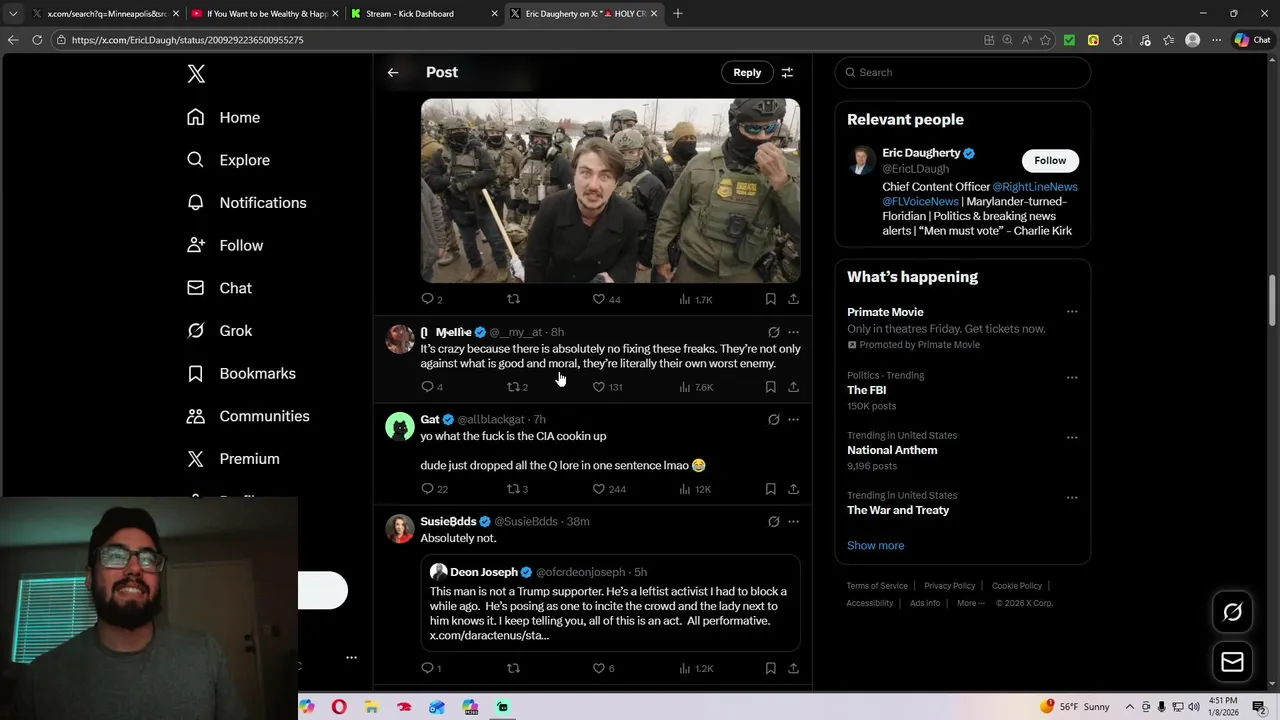Open more menu on SusieBdds post
Viewport: 1280px width, 720px height.
(793, 521)
